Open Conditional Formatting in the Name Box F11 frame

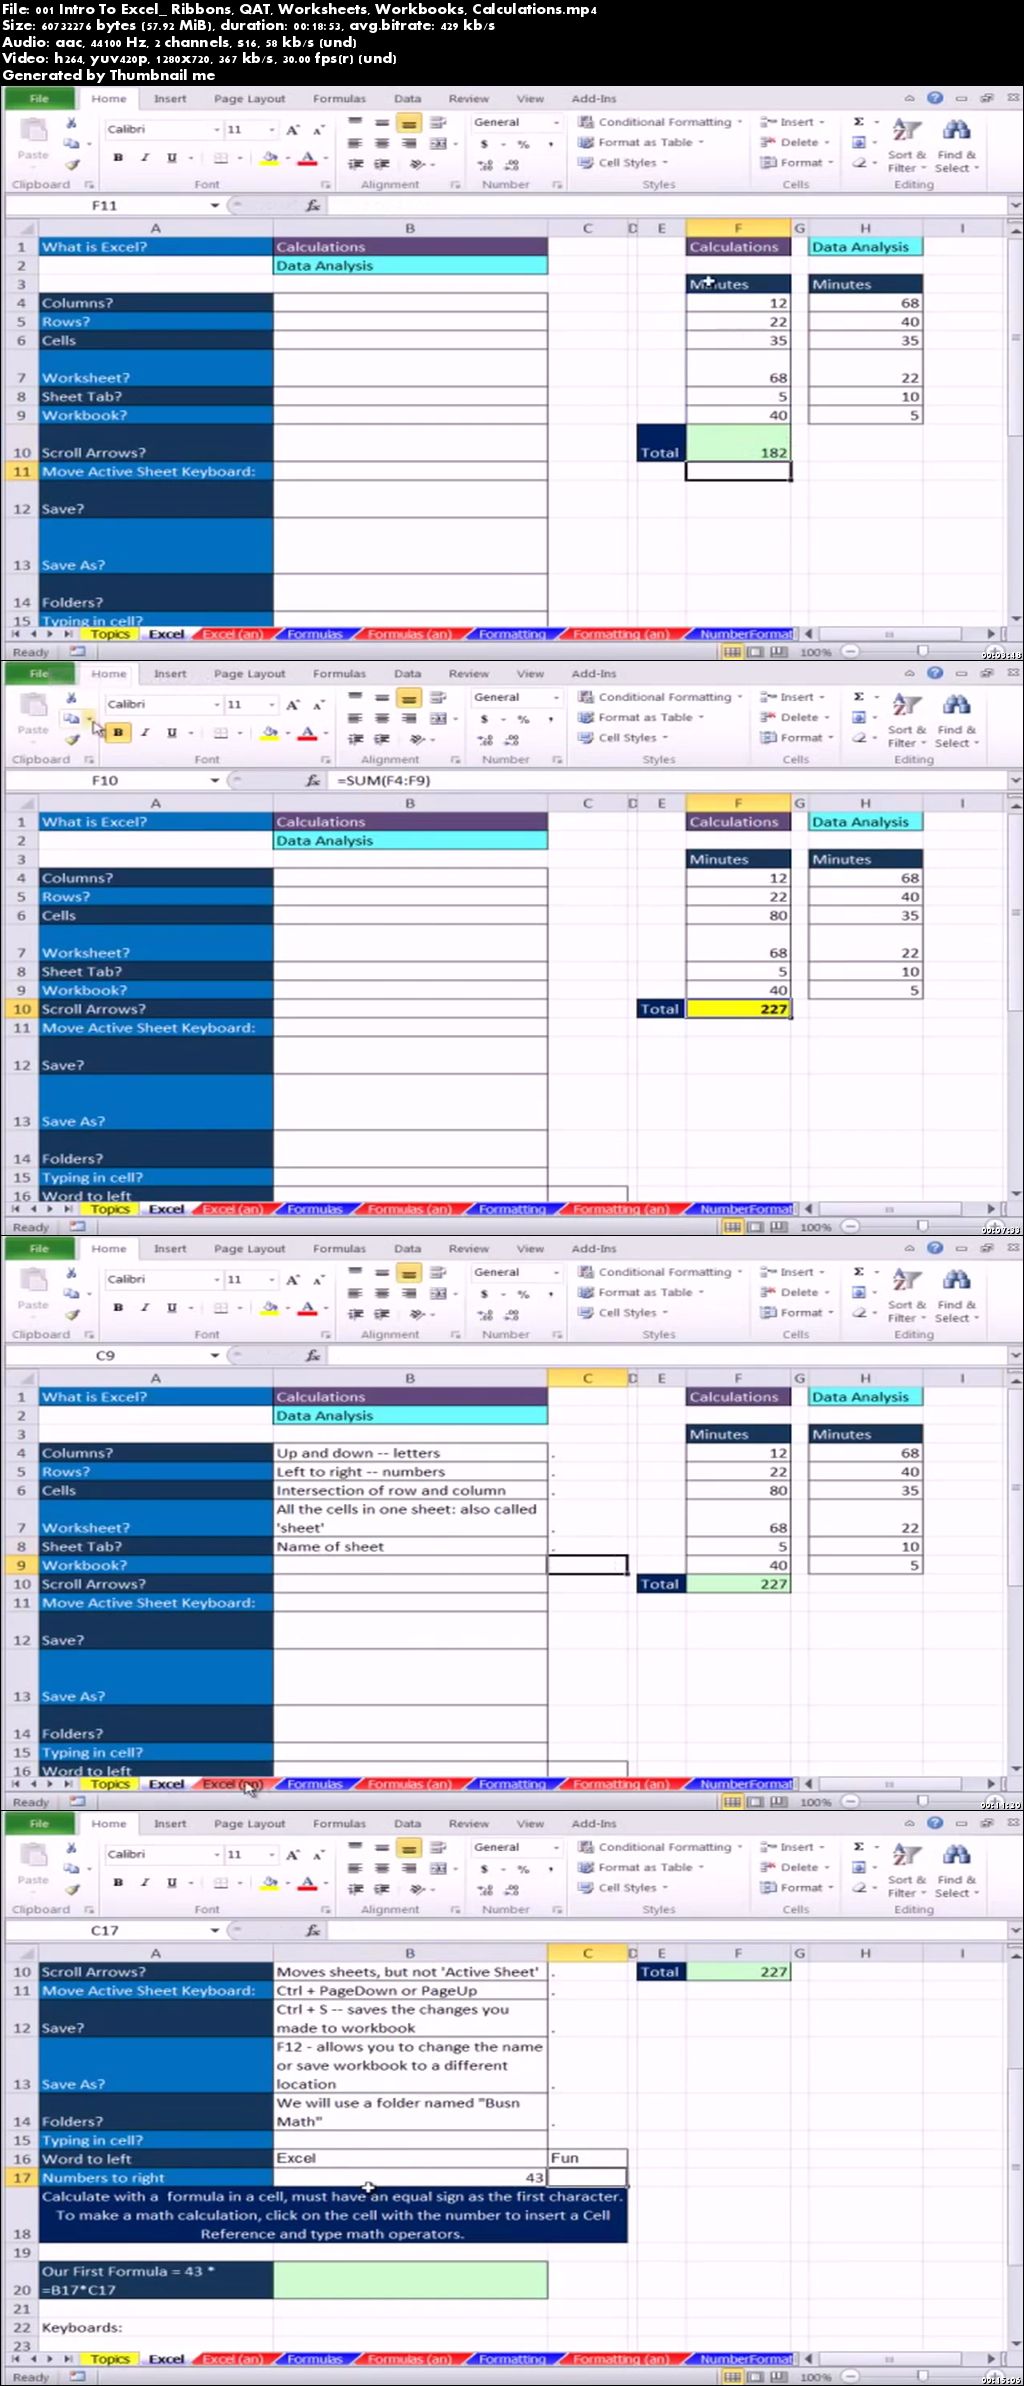(659, 122)
